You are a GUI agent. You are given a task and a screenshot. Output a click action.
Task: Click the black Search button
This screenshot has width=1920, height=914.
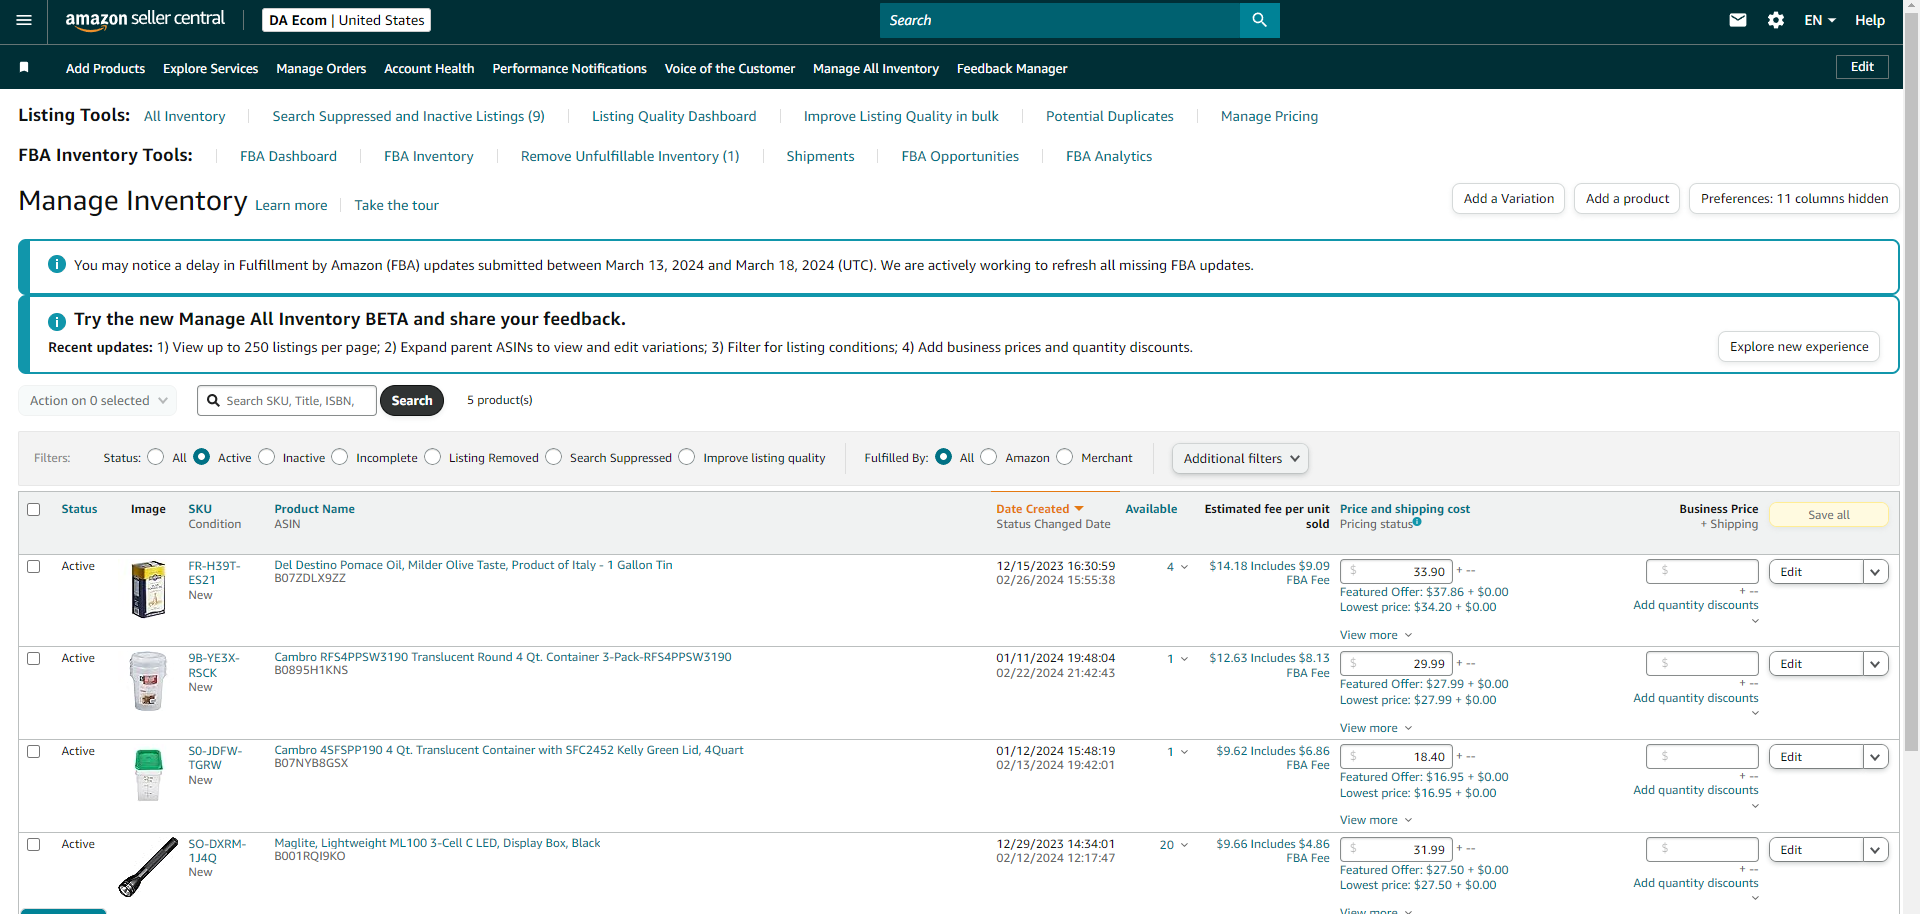[412, 401]
